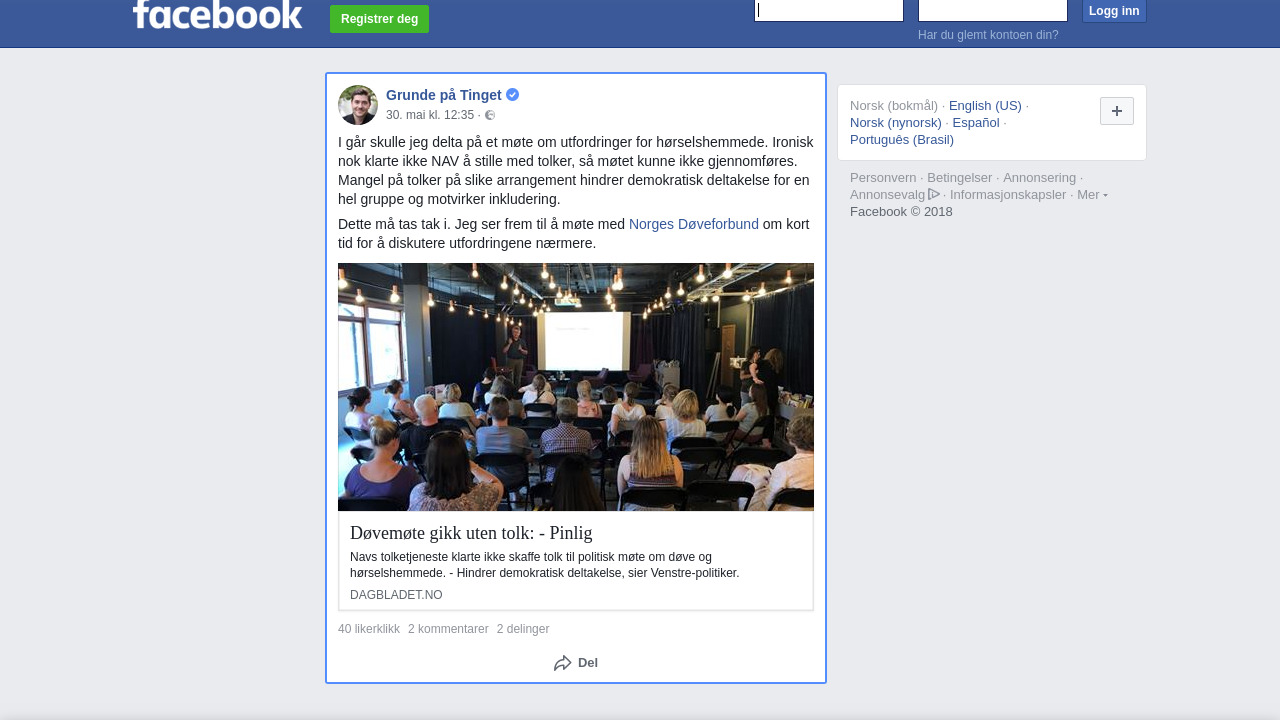Focus the password login field
The height and width of the screenshot is (720, 1280).
tap(993, 11)
